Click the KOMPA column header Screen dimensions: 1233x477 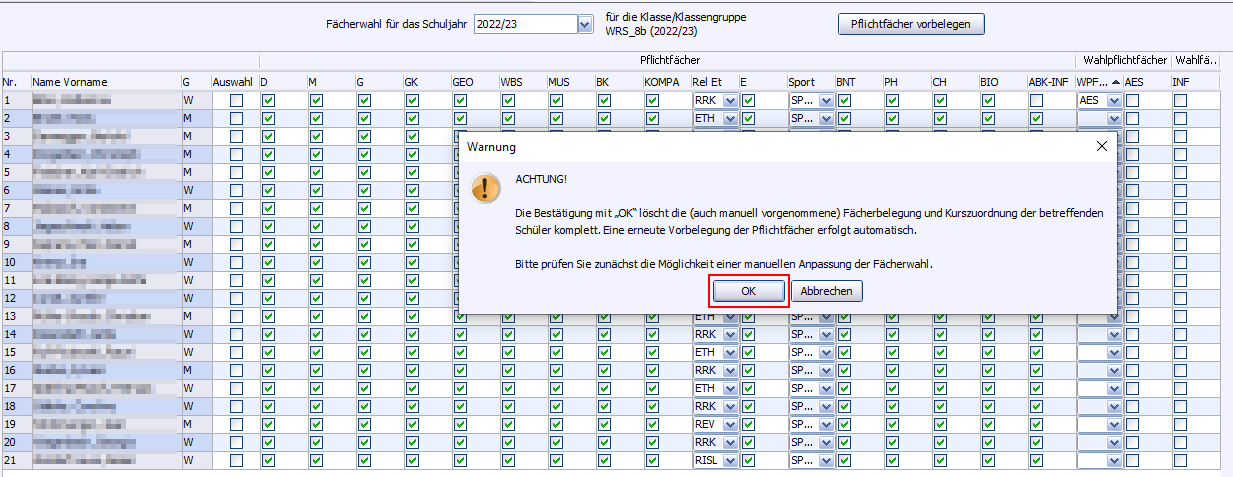(x=663, y=82)
